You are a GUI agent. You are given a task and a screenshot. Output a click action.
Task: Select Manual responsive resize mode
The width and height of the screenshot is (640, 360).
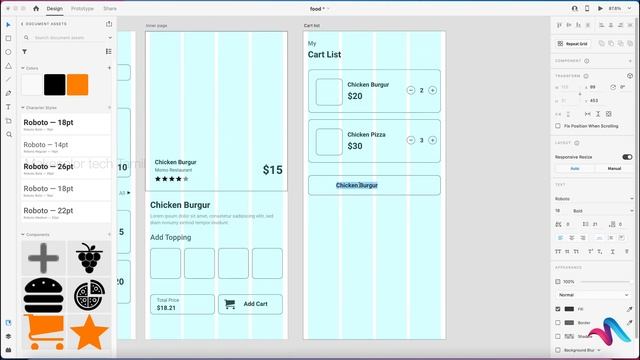614,168
